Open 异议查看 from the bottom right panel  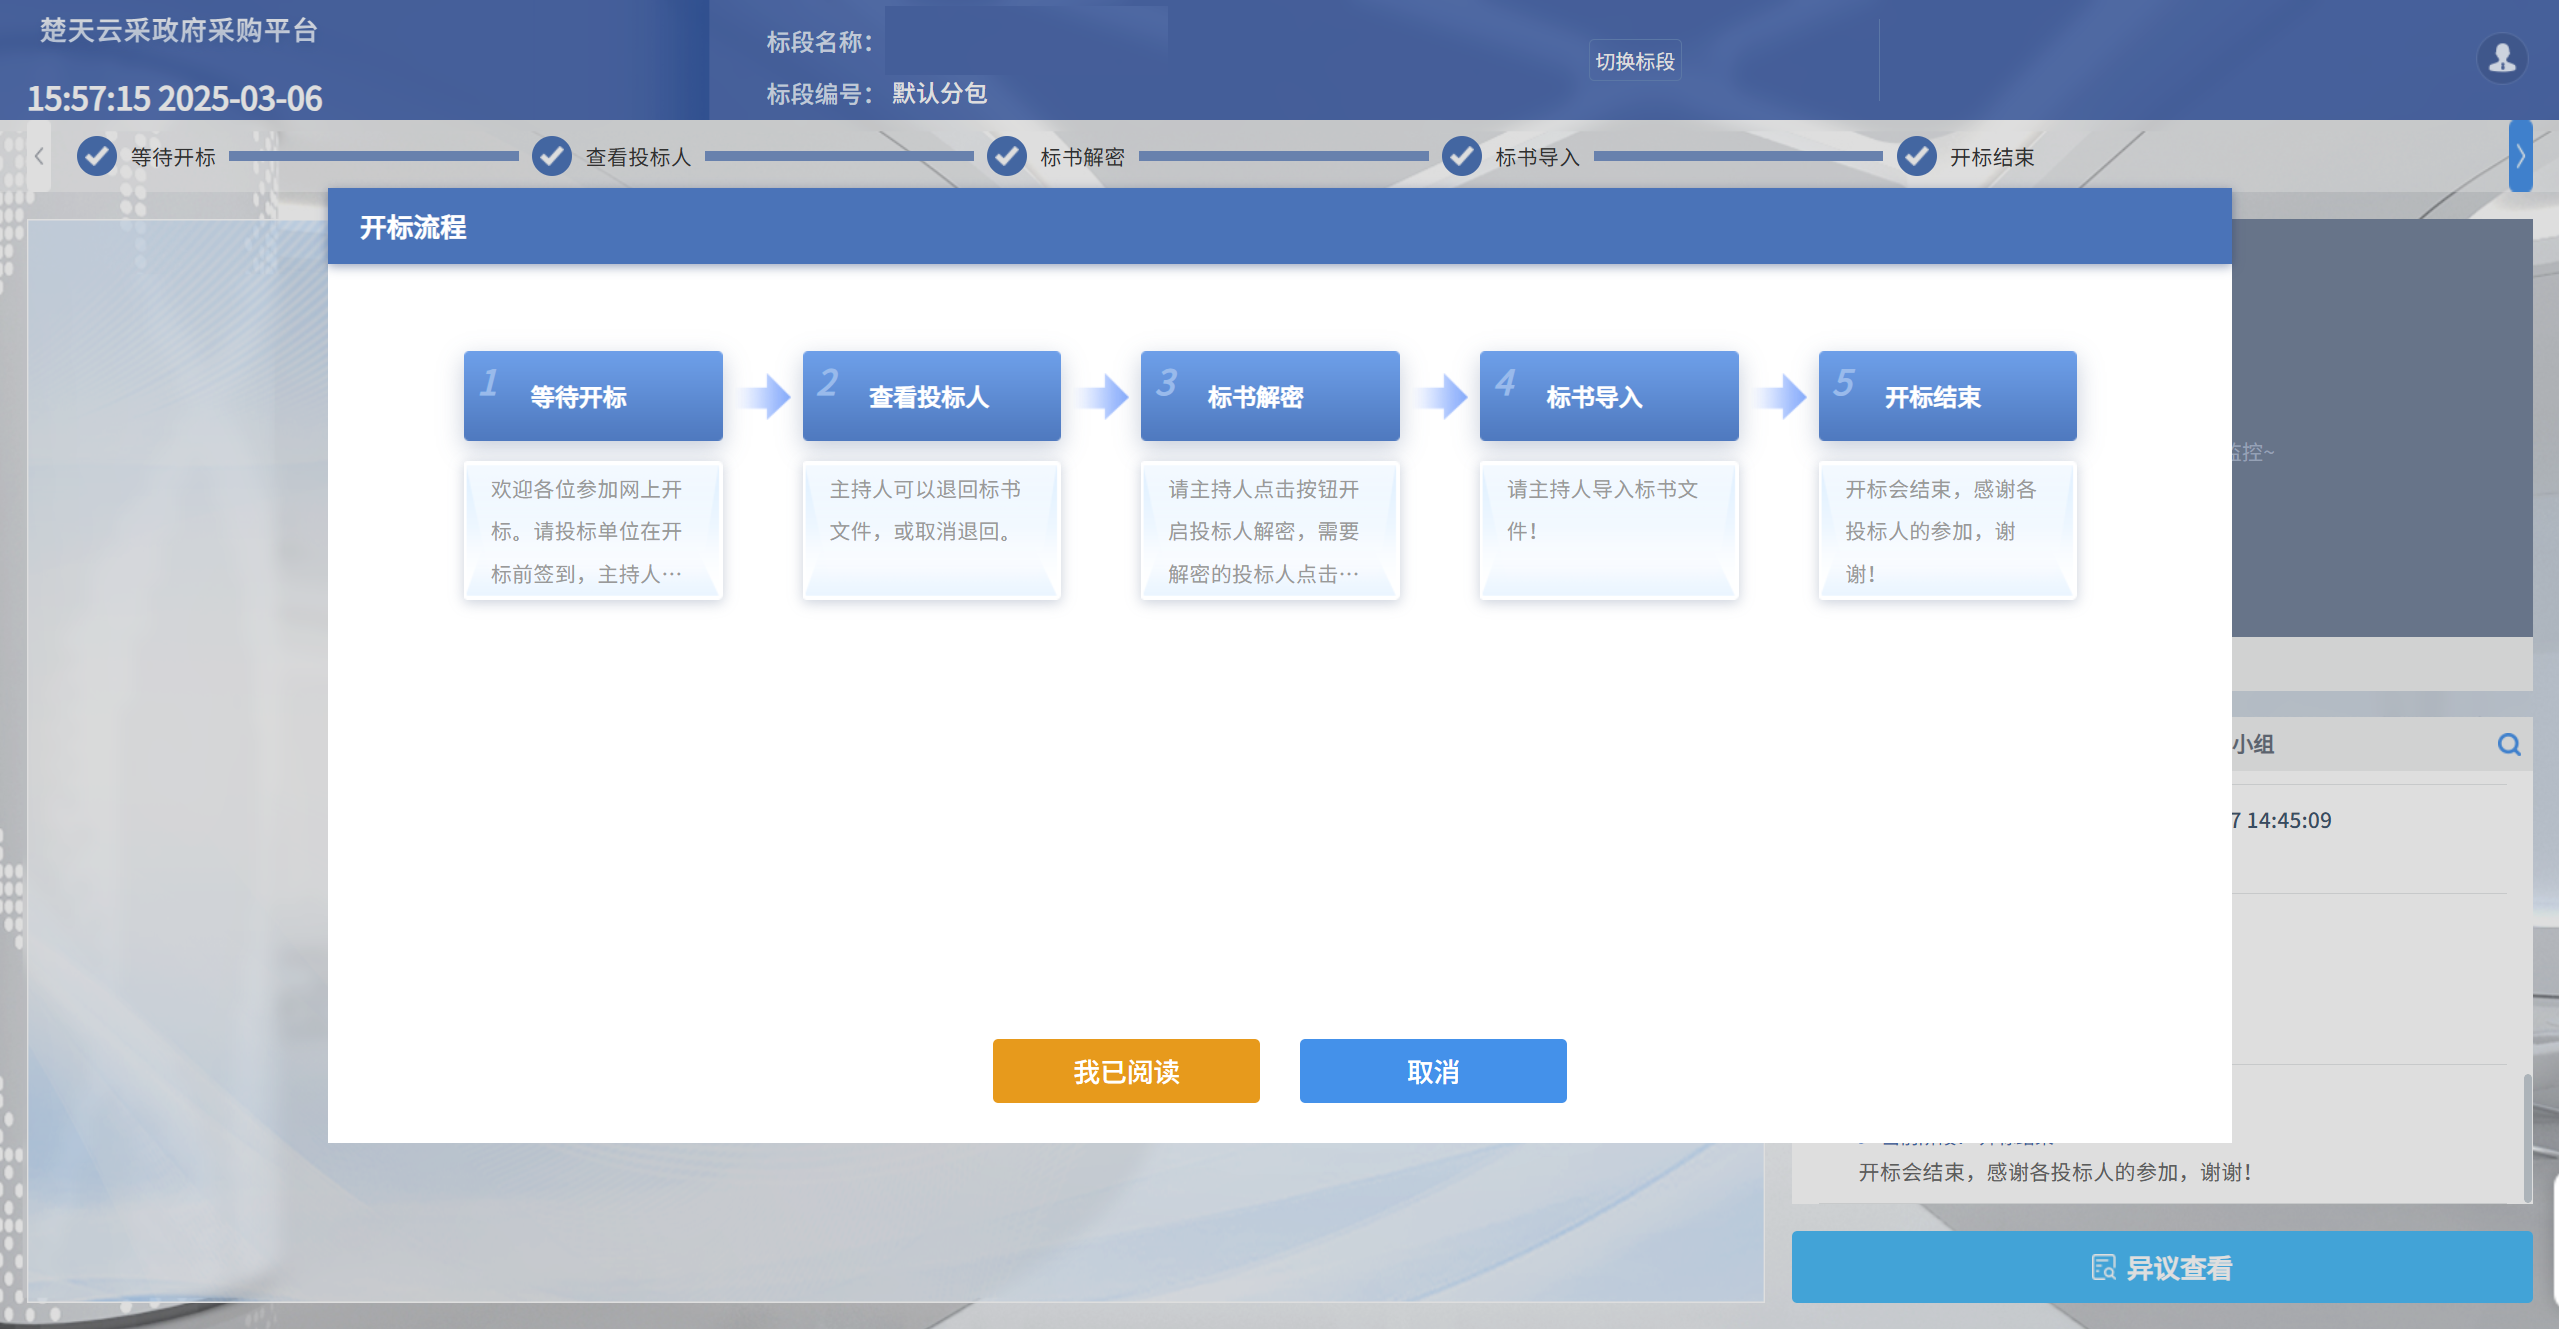2165,1267
